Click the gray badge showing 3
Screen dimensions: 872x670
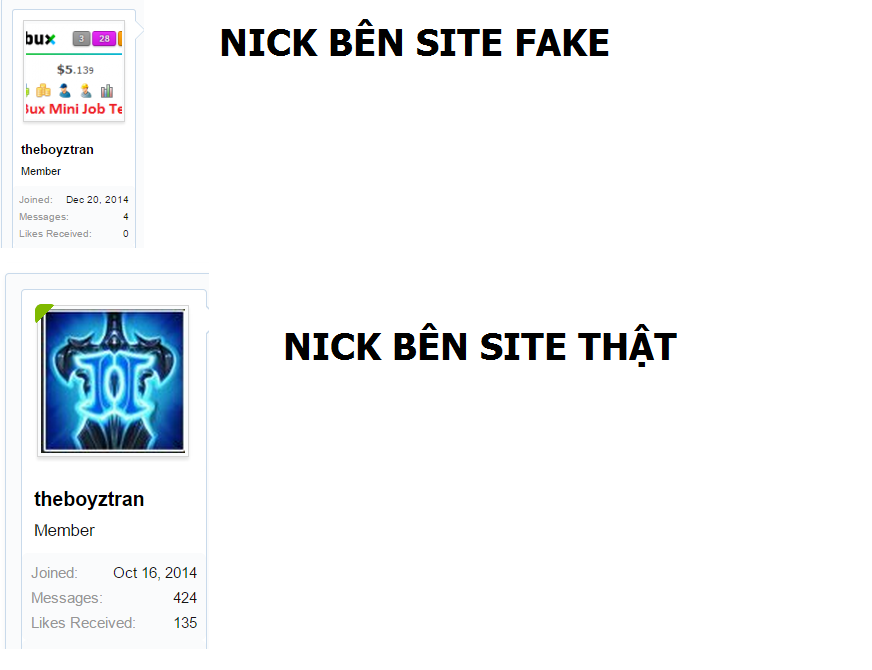tap(81, 38)
